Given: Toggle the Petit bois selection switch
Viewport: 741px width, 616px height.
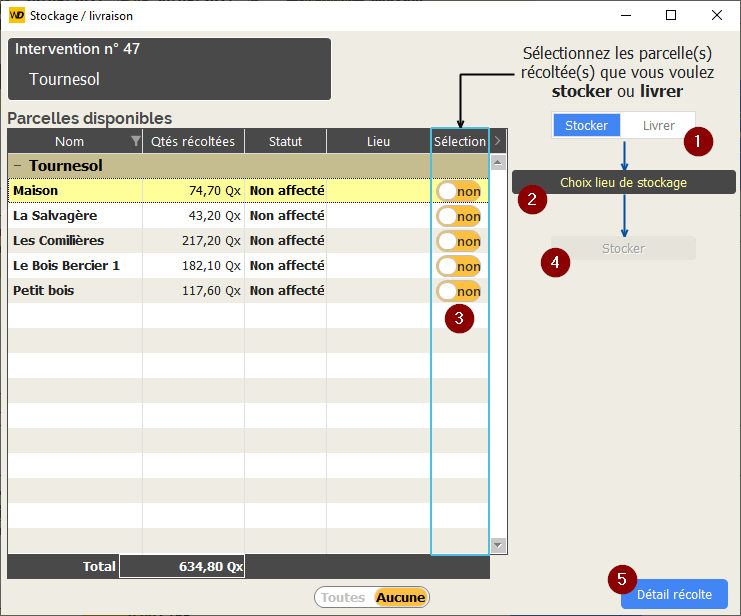Looking at the screenshot, I should click(x=459, y=291).
